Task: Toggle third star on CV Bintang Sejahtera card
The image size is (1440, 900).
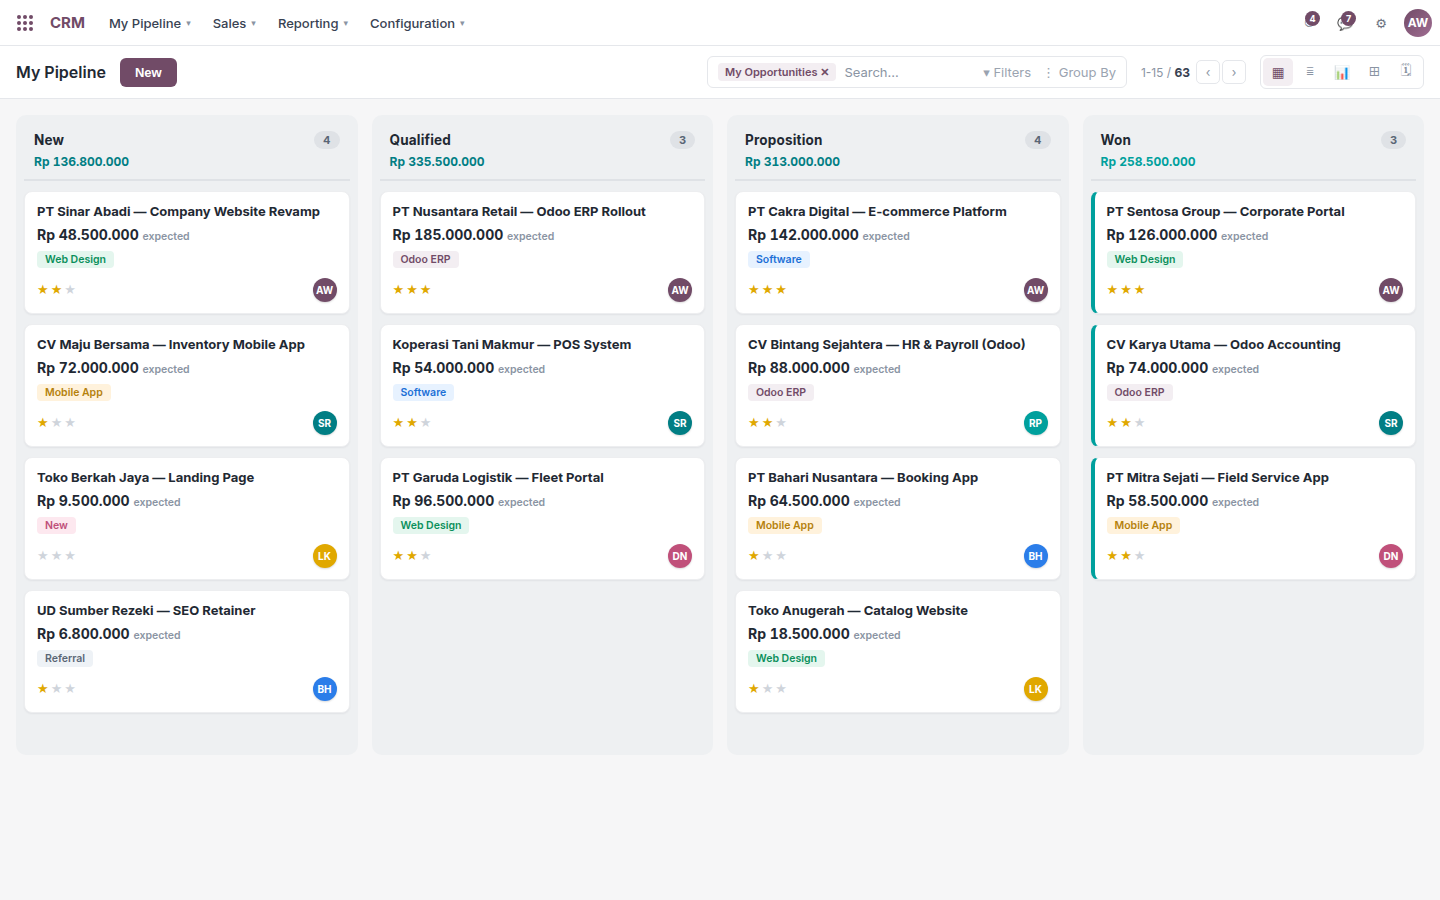Action: click(x=781, y=423)
